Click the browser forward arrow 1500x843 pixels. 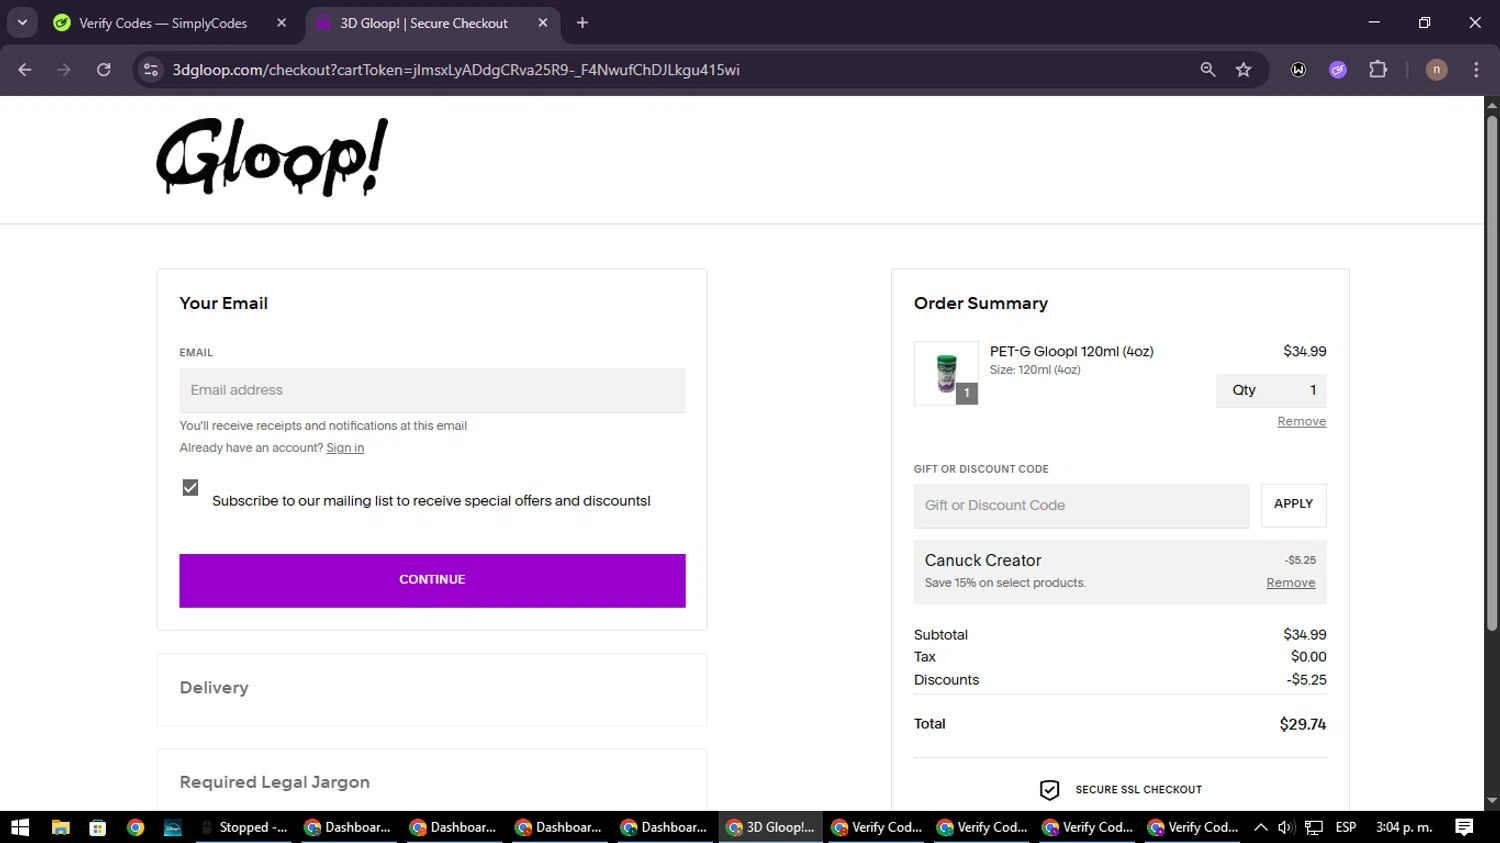pyautogui.click(x=64, y=70)
